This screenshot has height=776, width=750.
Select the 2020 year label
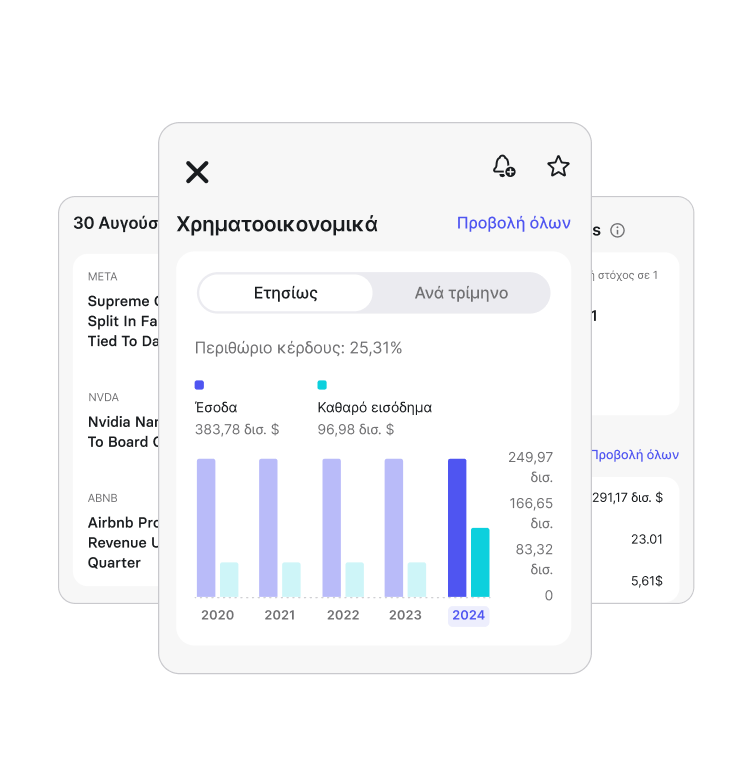(217, 615)
